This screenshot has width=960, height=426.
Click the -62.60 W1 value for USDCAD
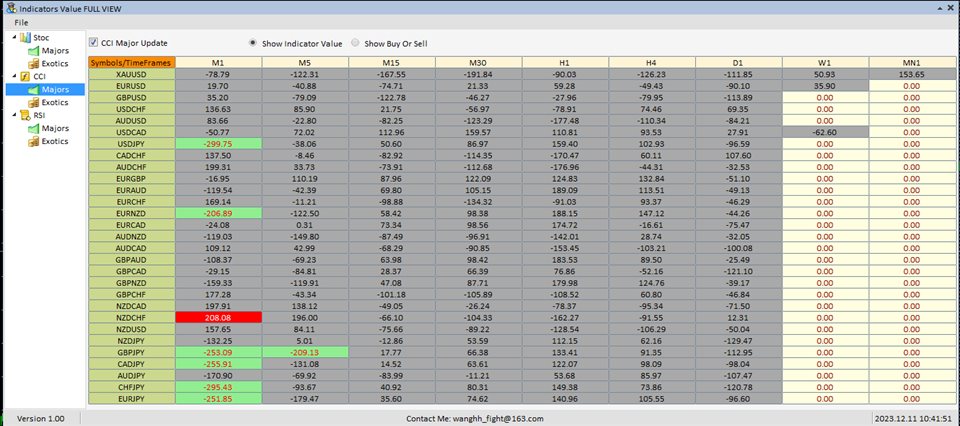tap(826, 132)
